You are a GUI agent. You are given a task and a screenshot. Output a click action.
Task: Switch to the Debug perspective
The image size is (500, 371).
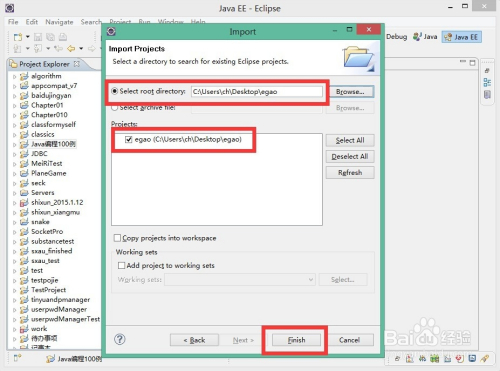[x=397, y=37]
